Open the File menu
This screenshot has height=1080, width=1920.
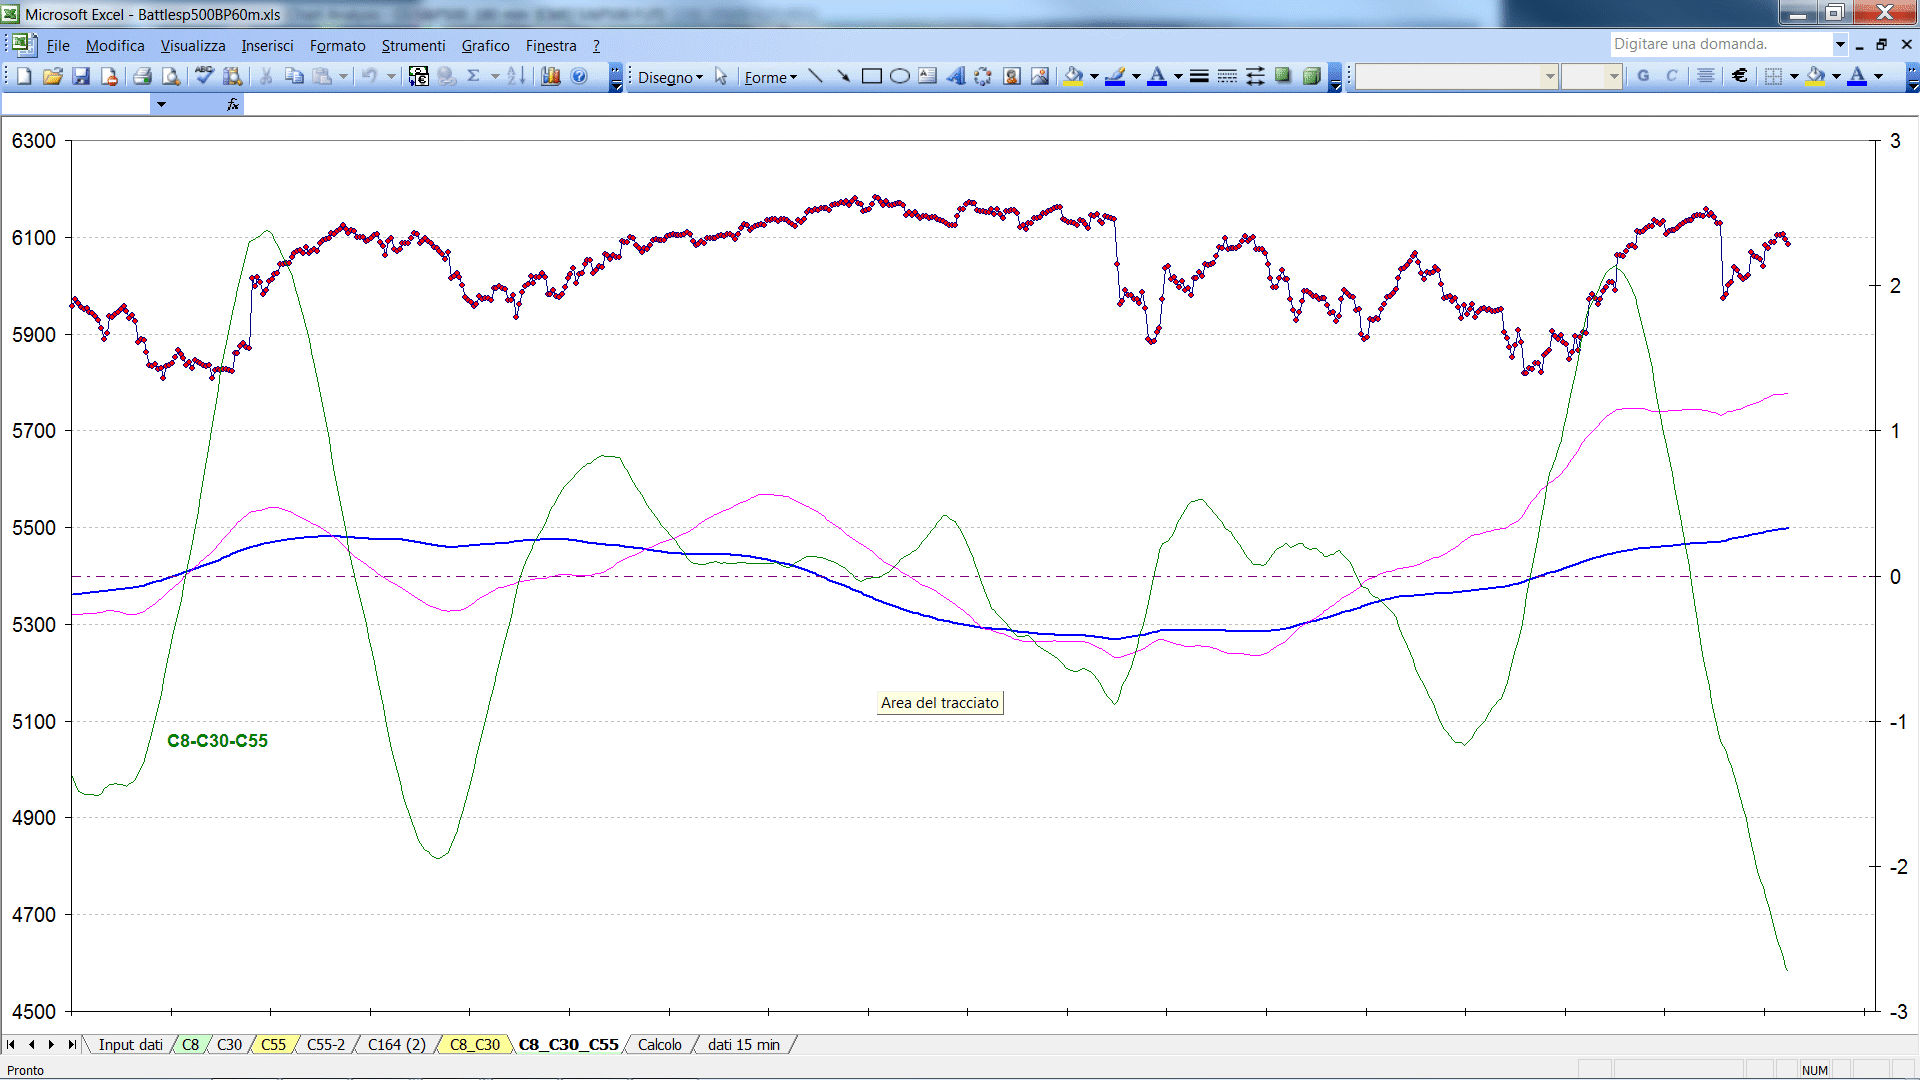(x=58, y=45)
